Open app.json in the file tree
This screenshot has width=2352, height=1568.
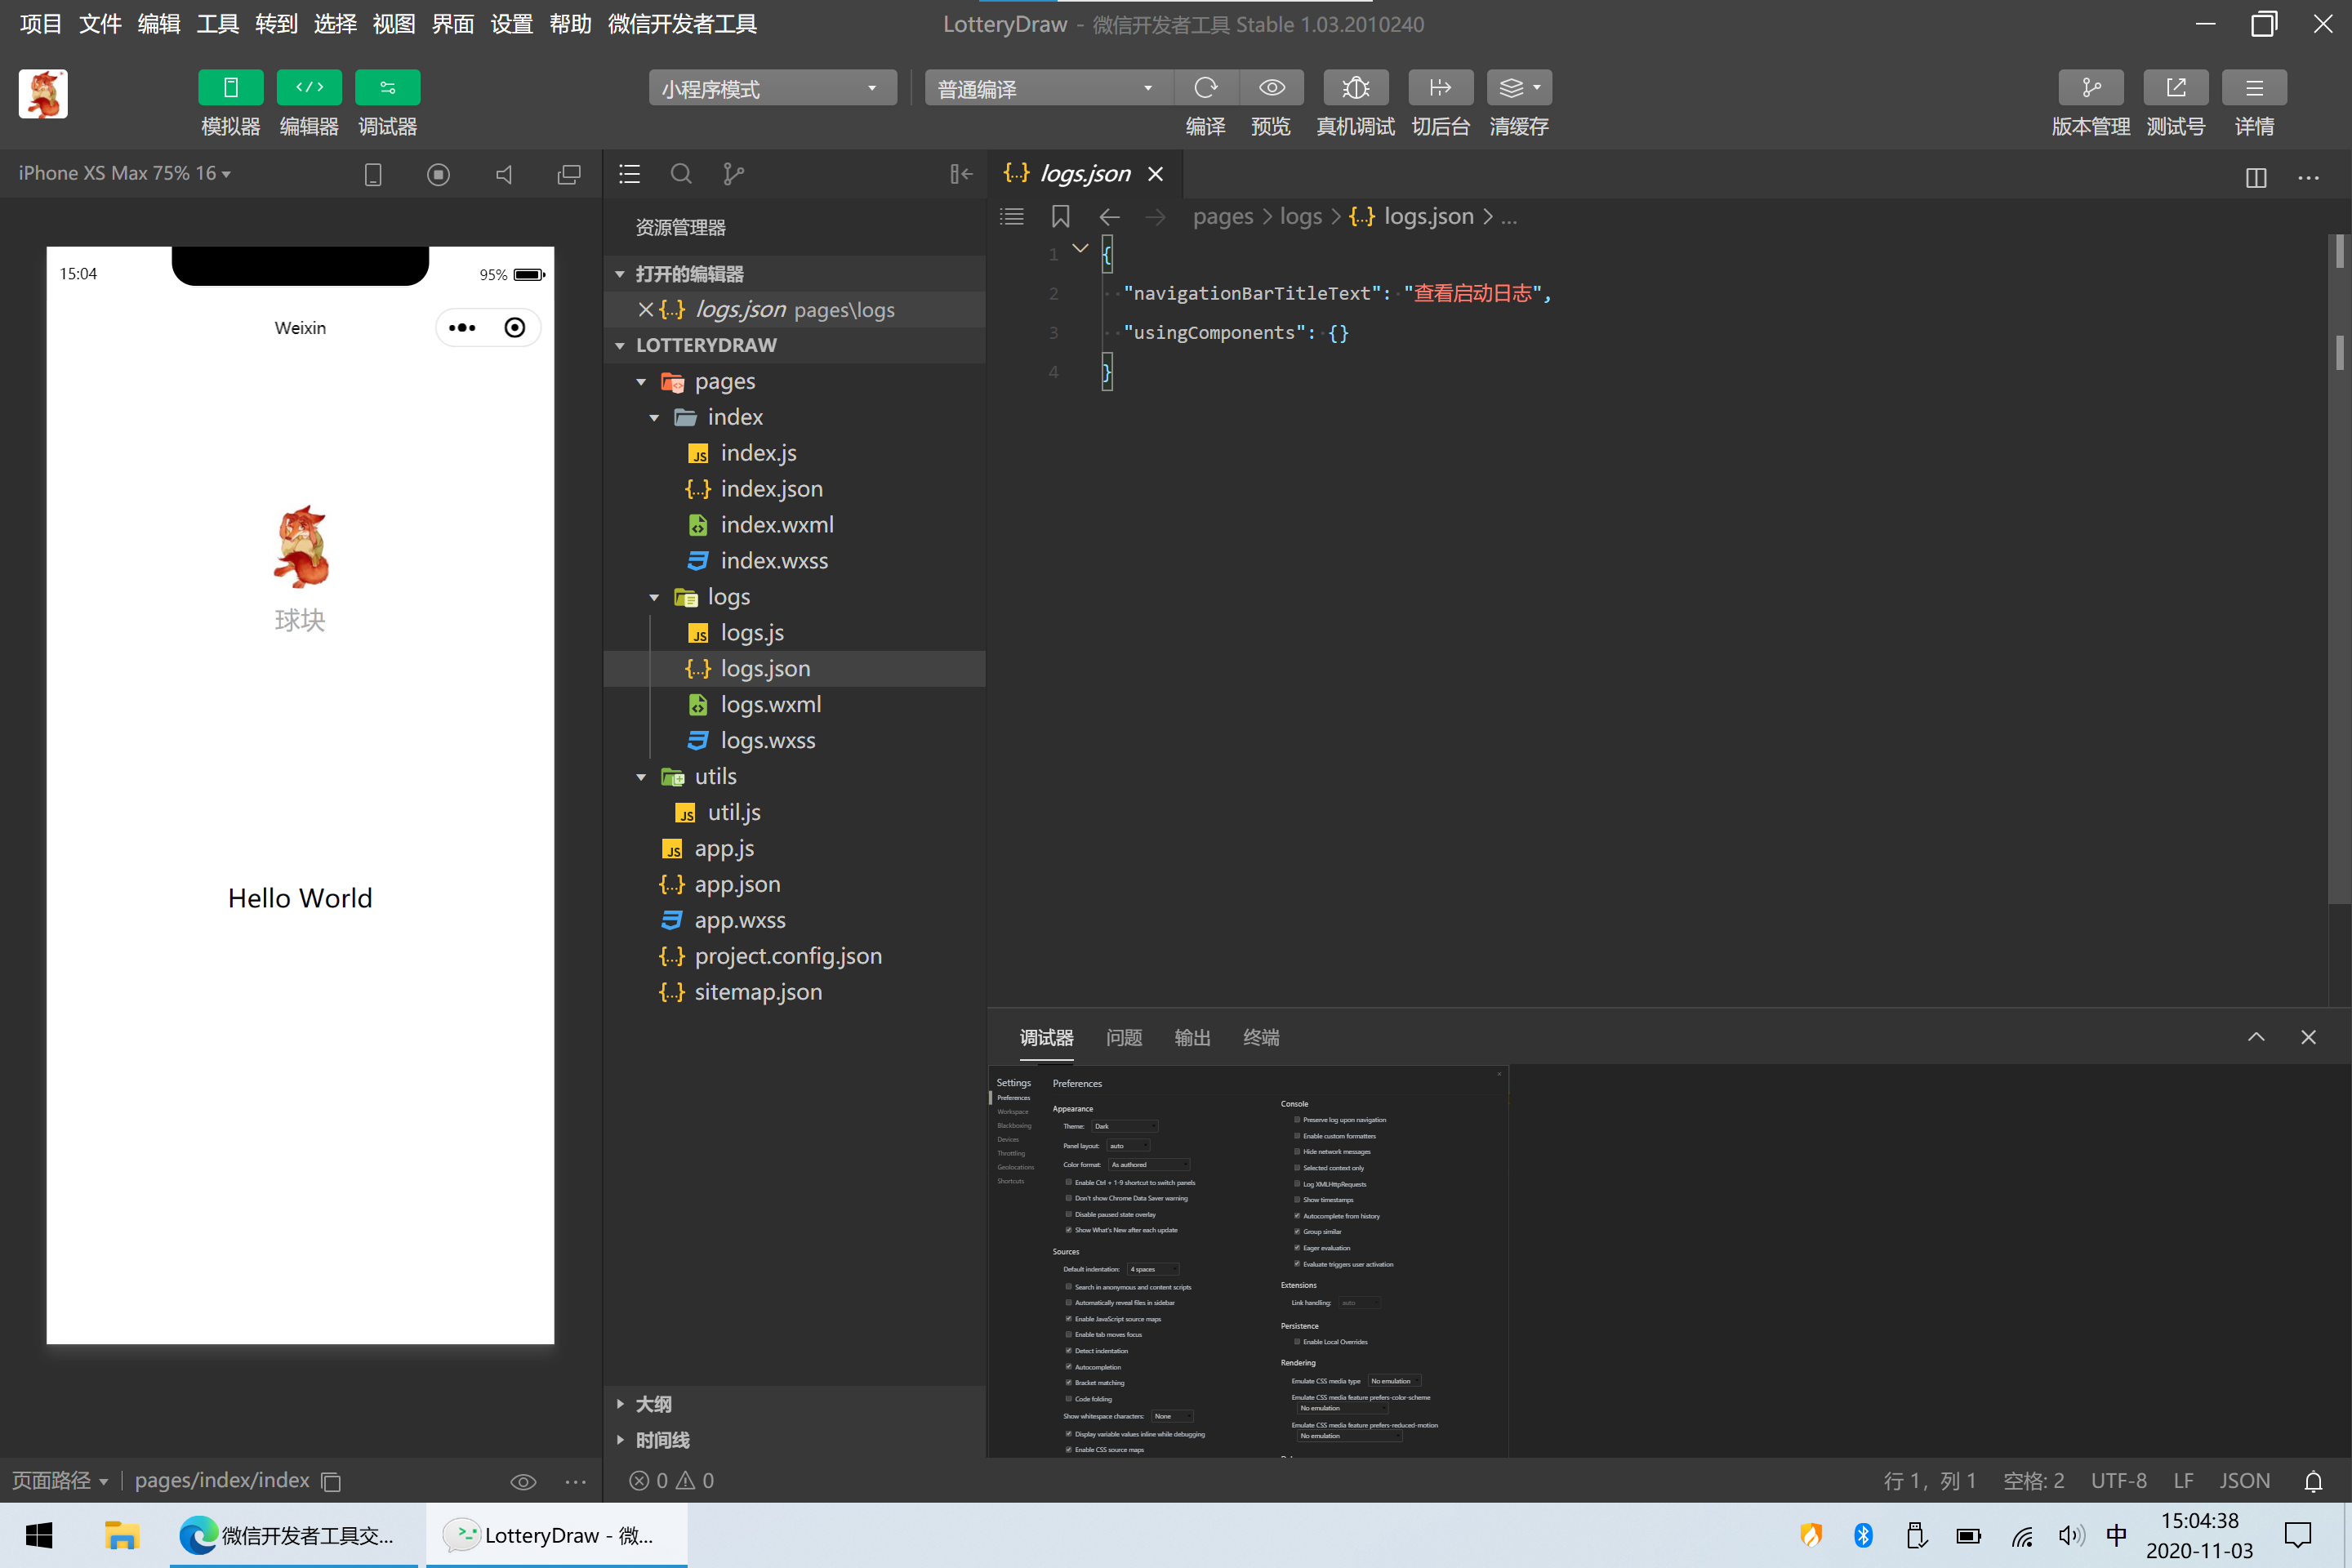coord(737,884)
